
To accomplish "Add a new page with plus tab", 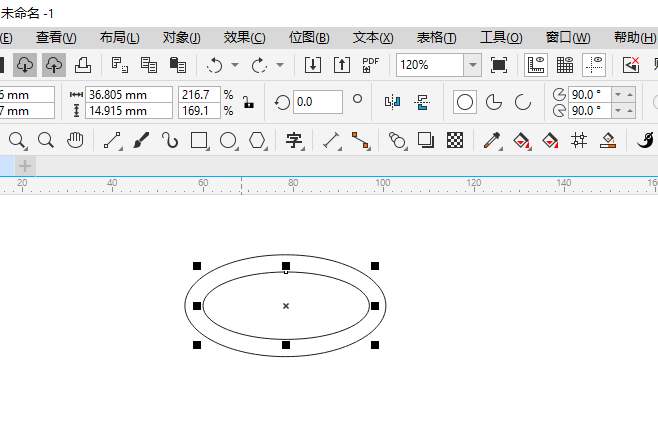I will tap(25, 166).
